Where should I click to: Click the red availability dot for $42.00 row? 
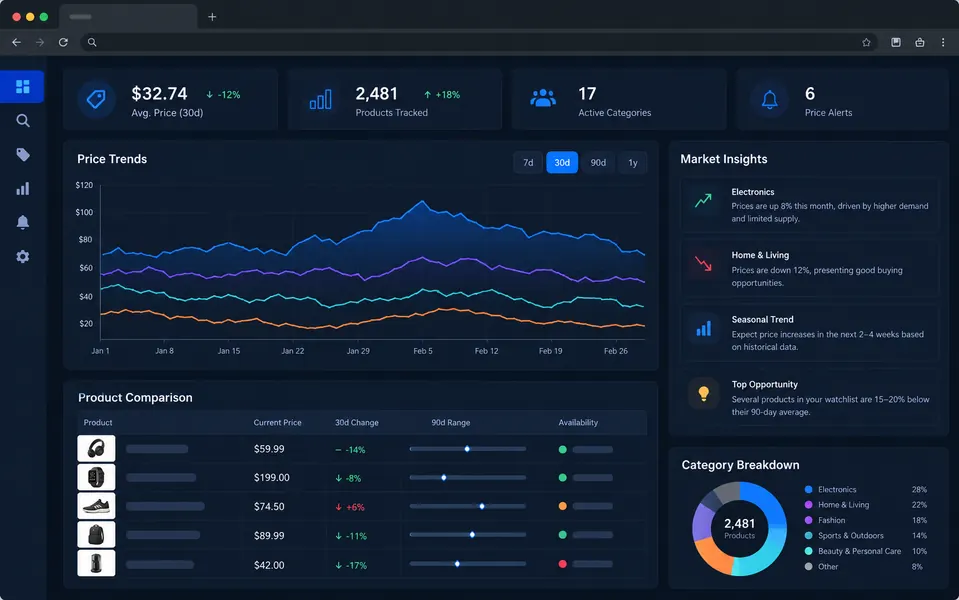click(x=563, y=564)
